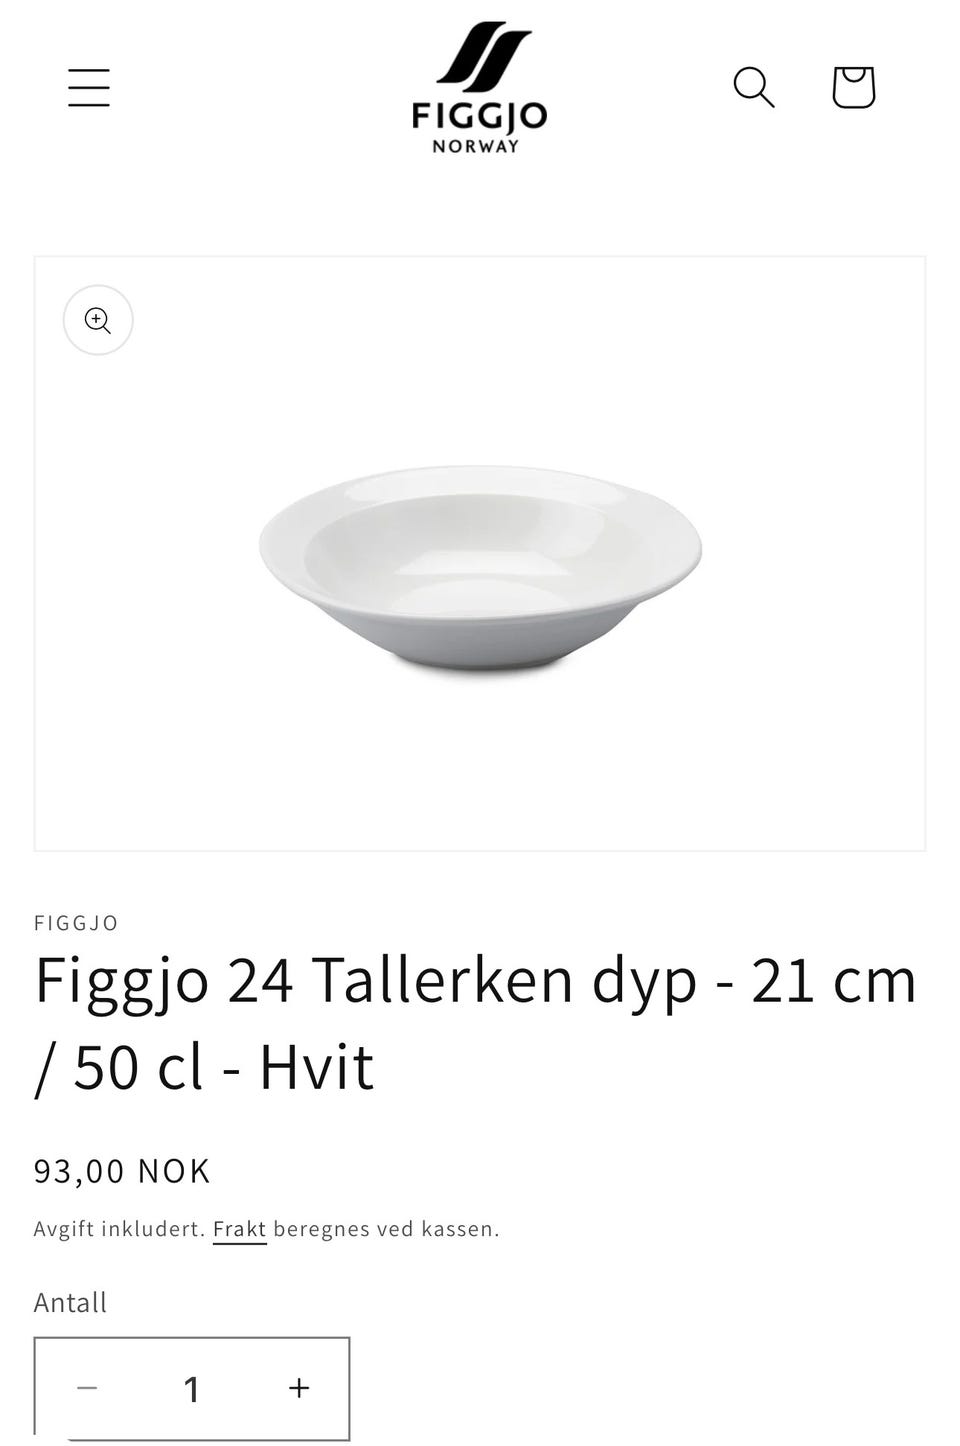Open the hamburger navigation menu
This screenshot has width=960, height=1446.
pos(89,87)
